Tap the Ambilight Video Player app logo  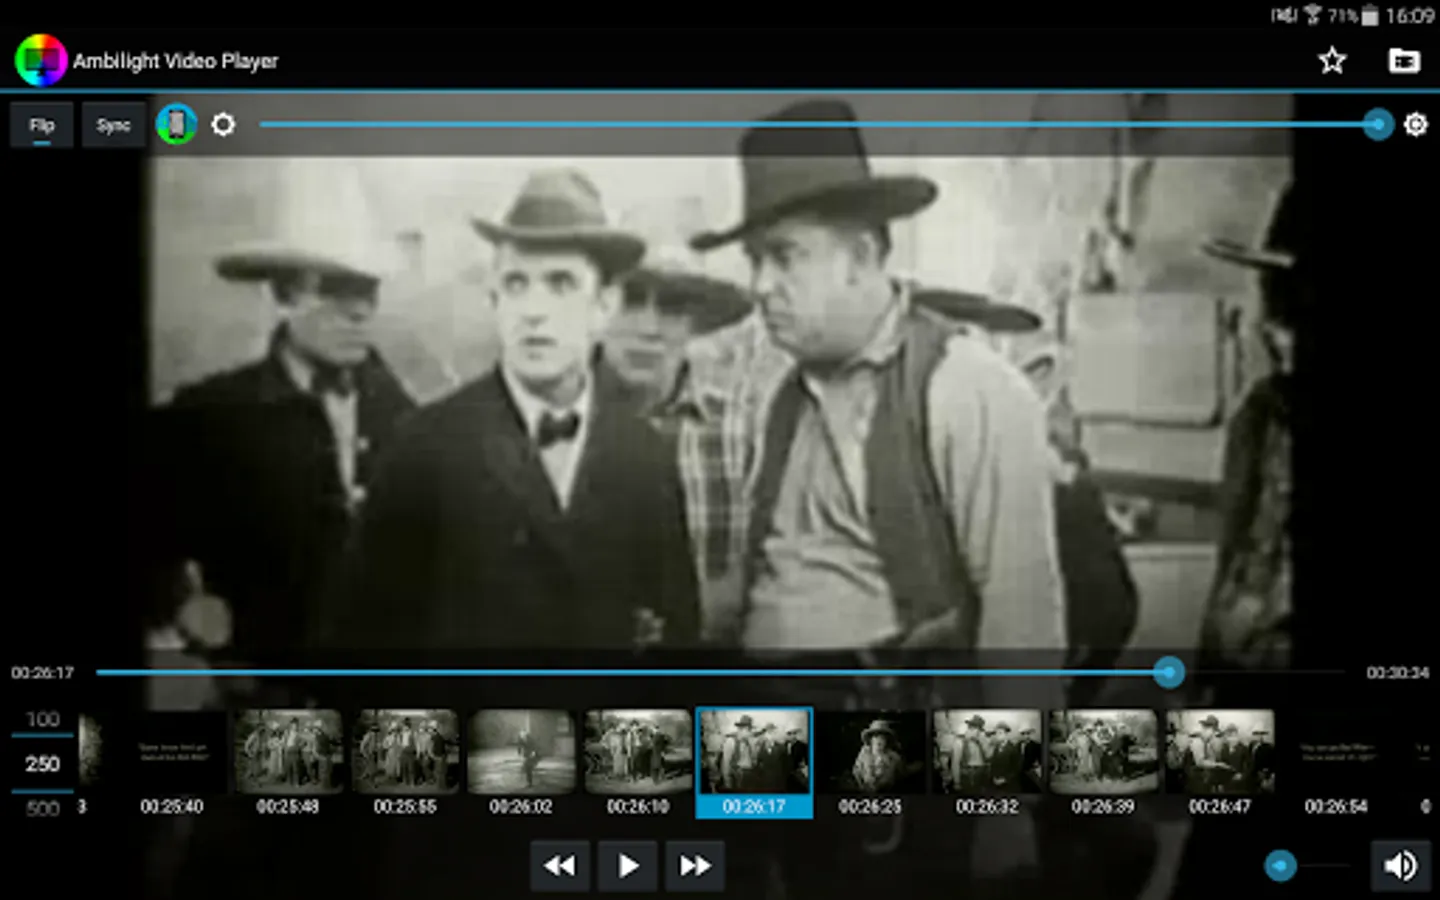pyautogui.click(x=41, y=60)
